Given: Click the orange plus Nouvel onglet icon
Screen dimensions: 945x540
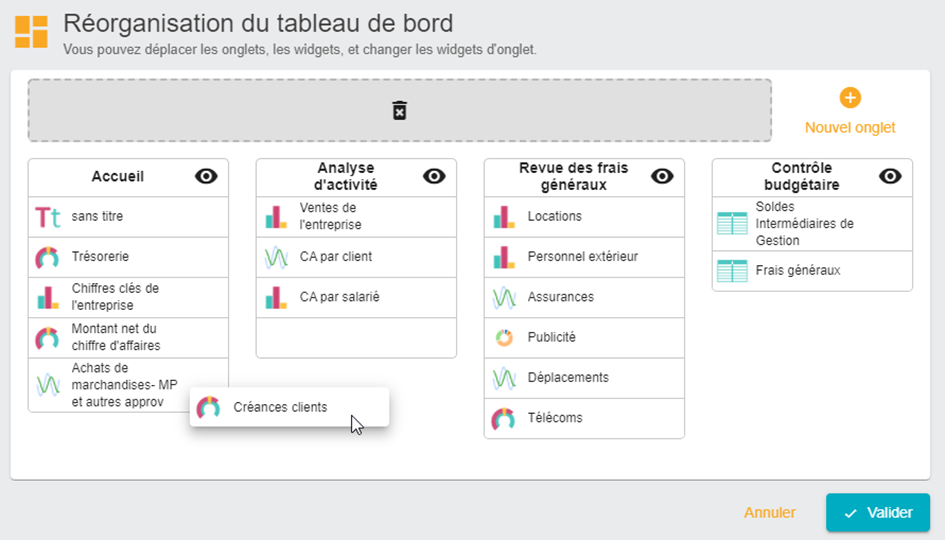Looking at the screenshot, I should click(x=850, y=98).
